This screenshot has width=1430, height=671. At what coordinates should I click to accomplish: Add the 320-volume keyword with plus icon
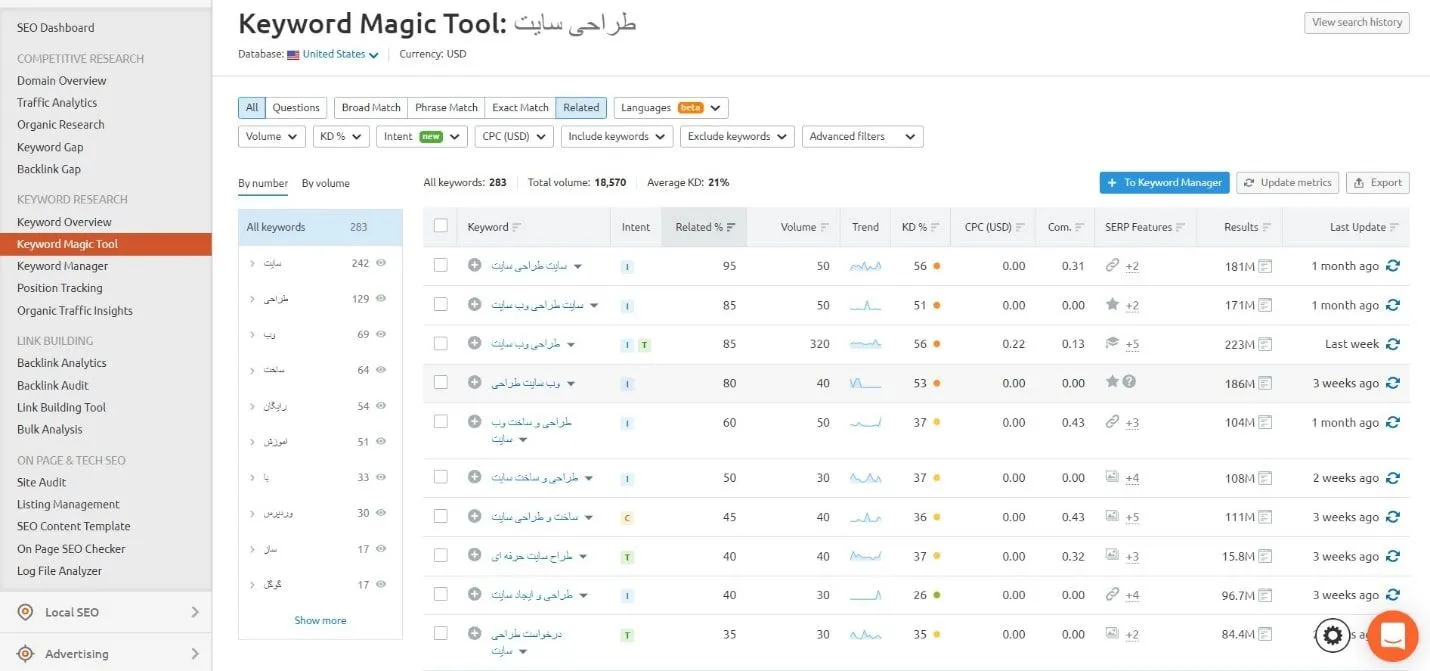tap(474, 343)
